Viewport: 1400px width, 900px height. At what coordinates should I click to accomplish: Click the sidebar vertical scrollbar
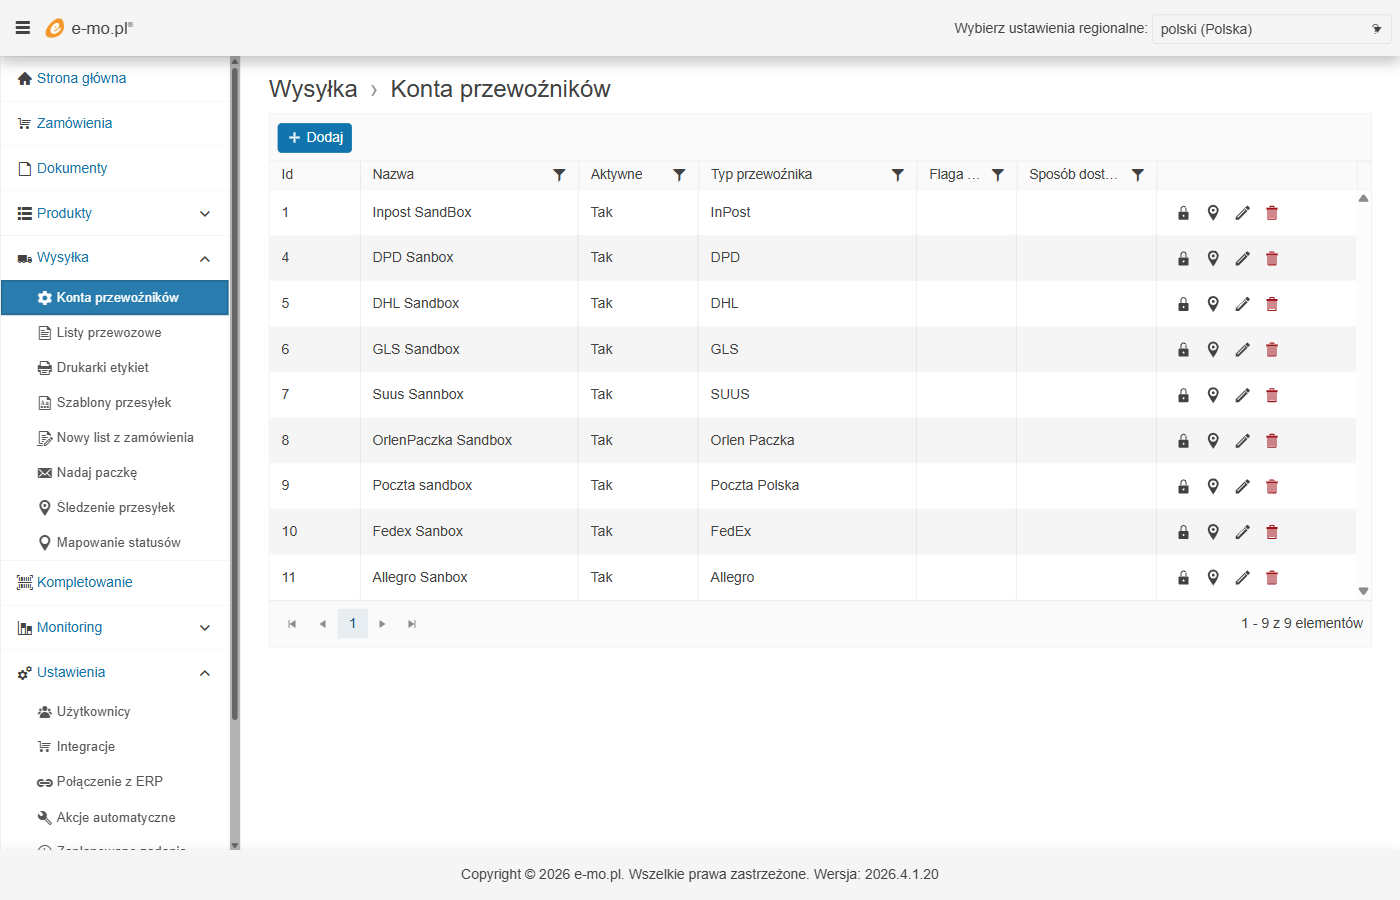(235, 400)
